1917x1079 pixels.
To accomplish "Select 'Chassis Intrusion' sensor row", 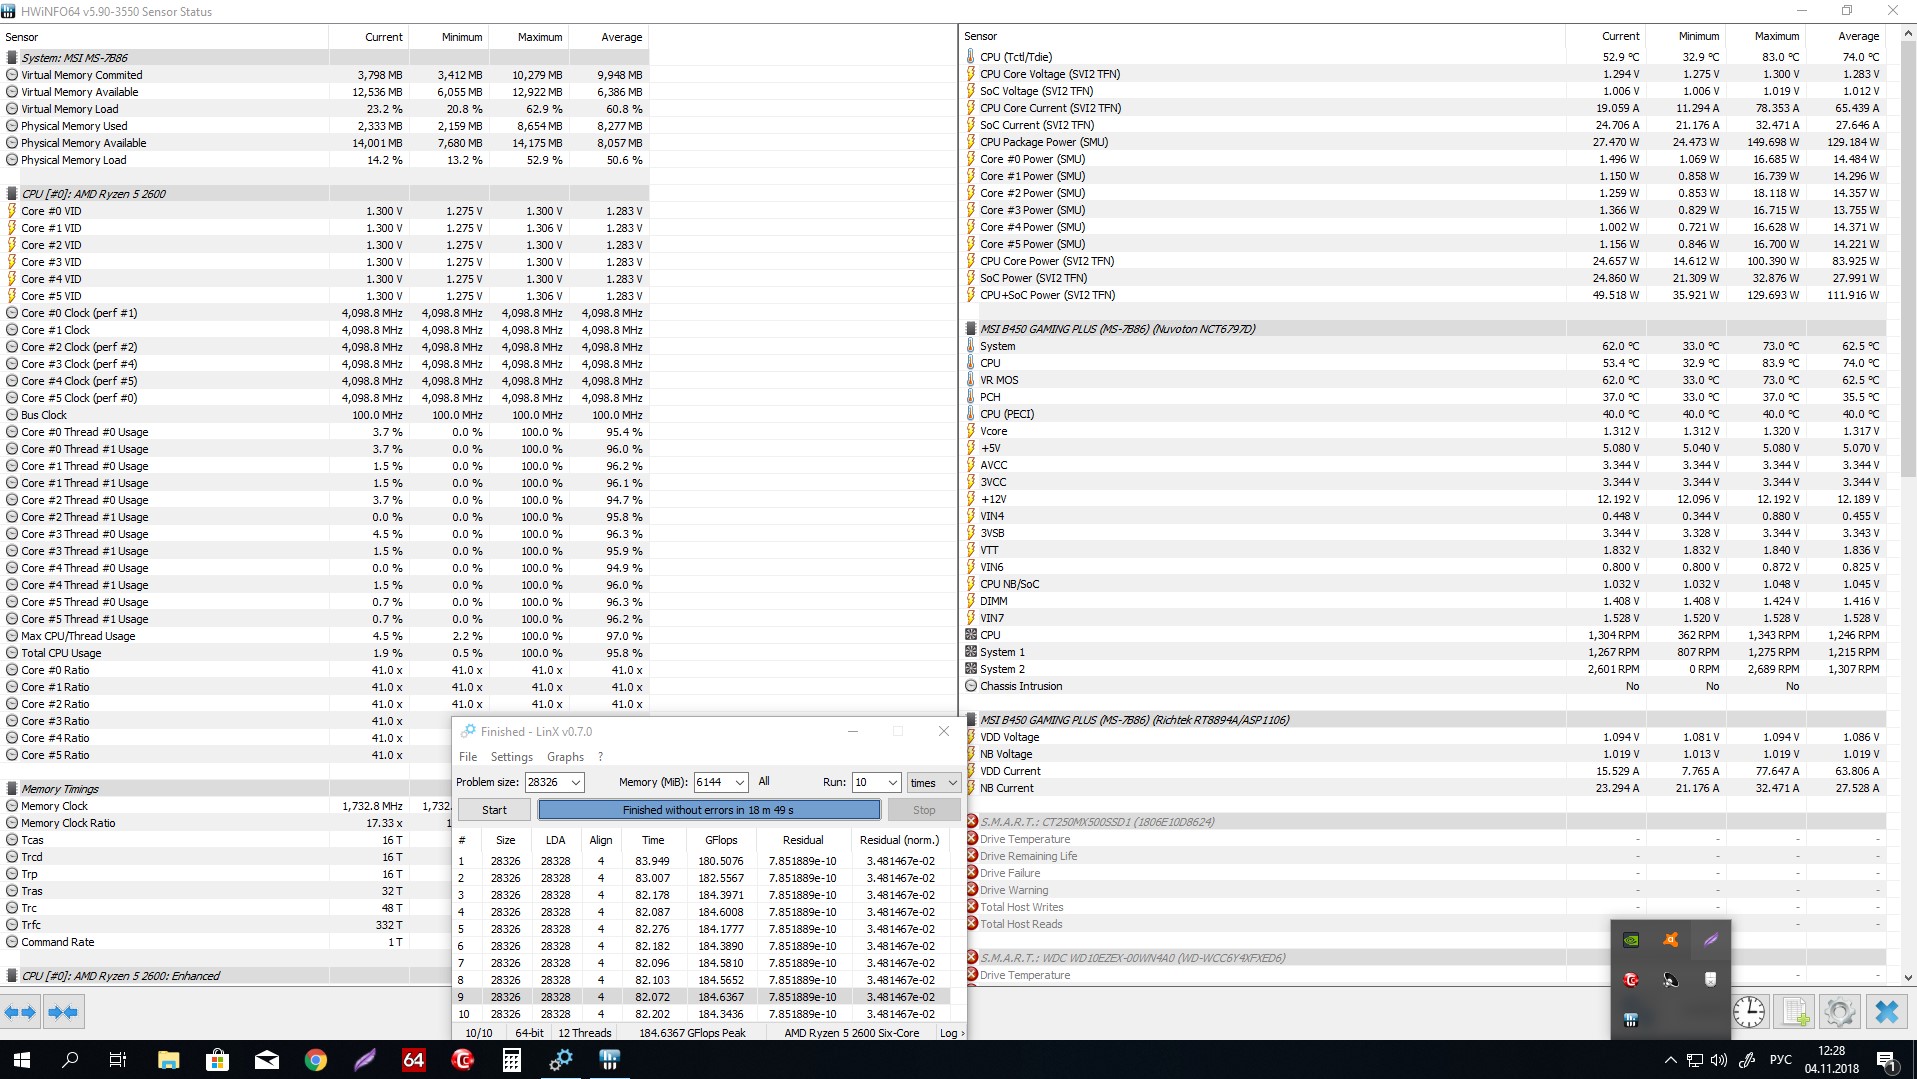I will 1424,686.
